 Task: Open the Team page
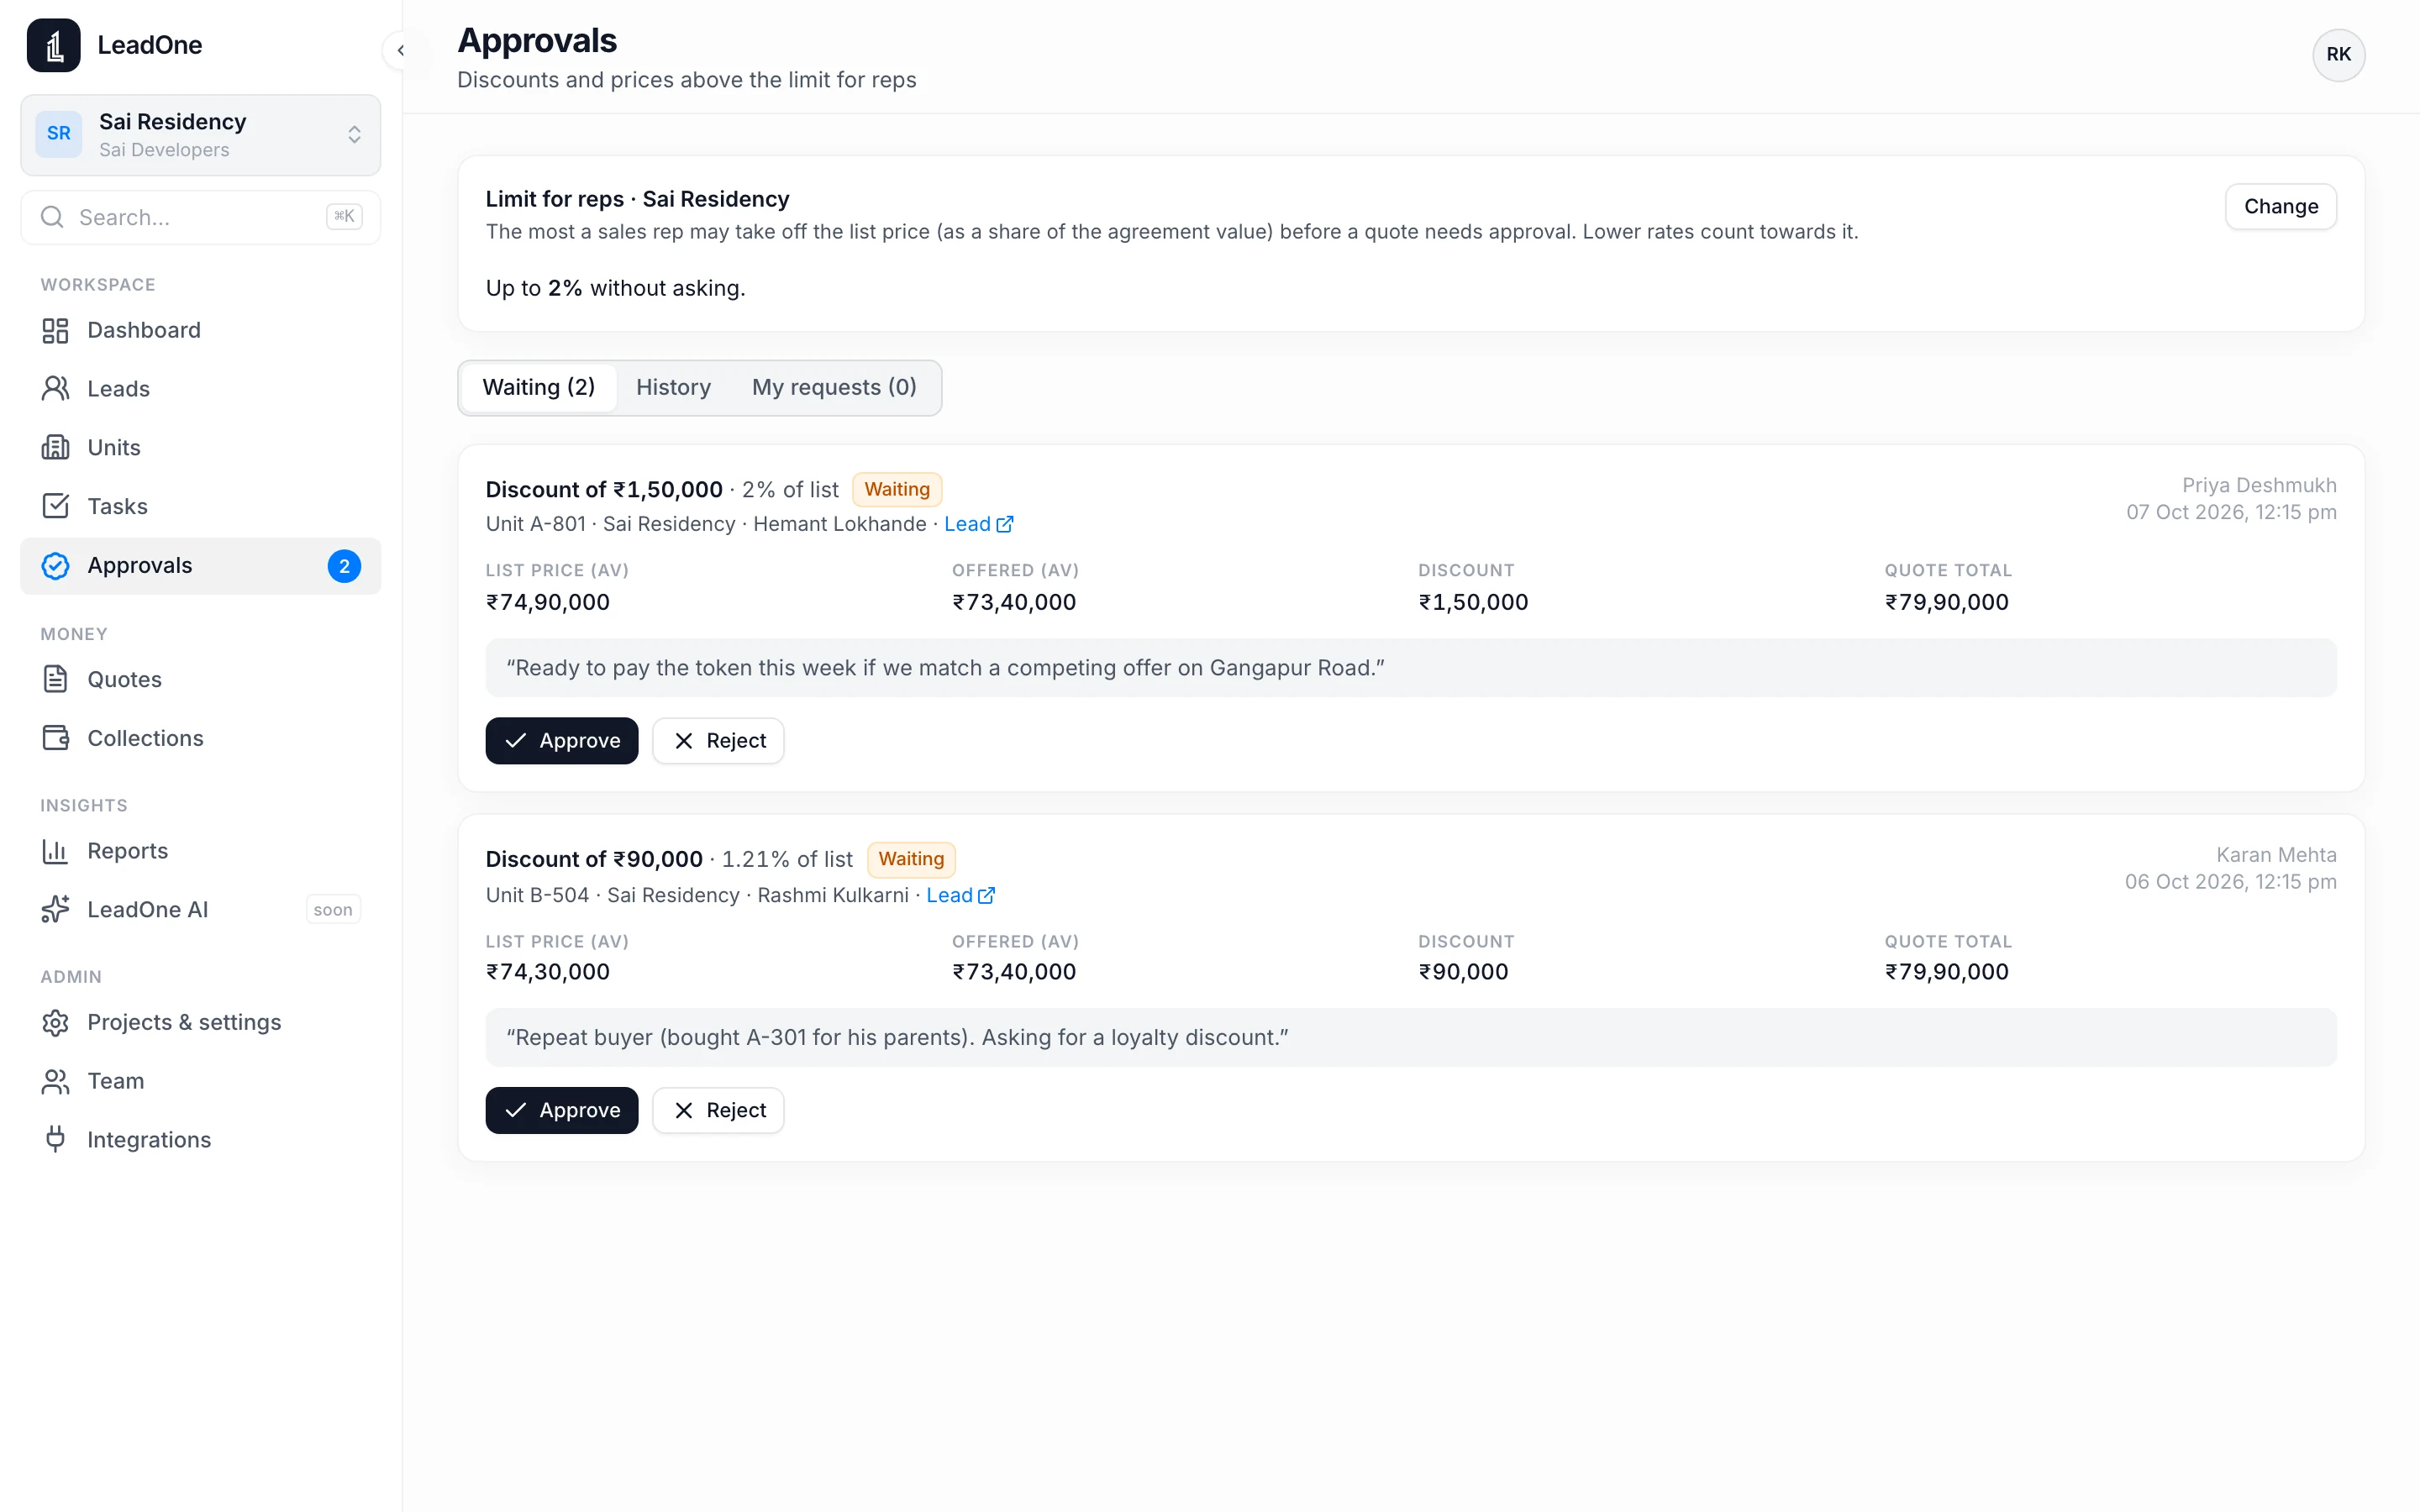(x=200, y=1081)
